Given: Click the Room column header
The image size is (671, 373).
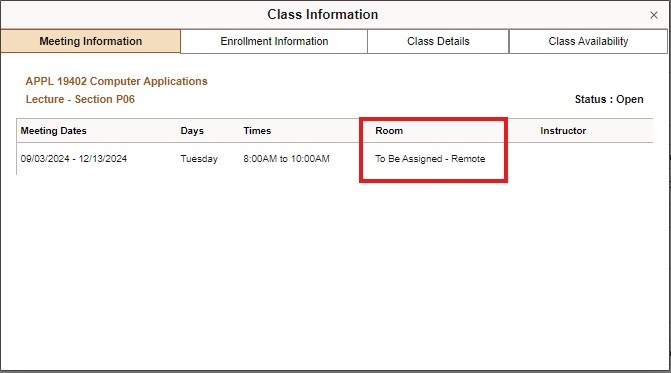Looking at the screenshot, I should (x=389, y=131).
